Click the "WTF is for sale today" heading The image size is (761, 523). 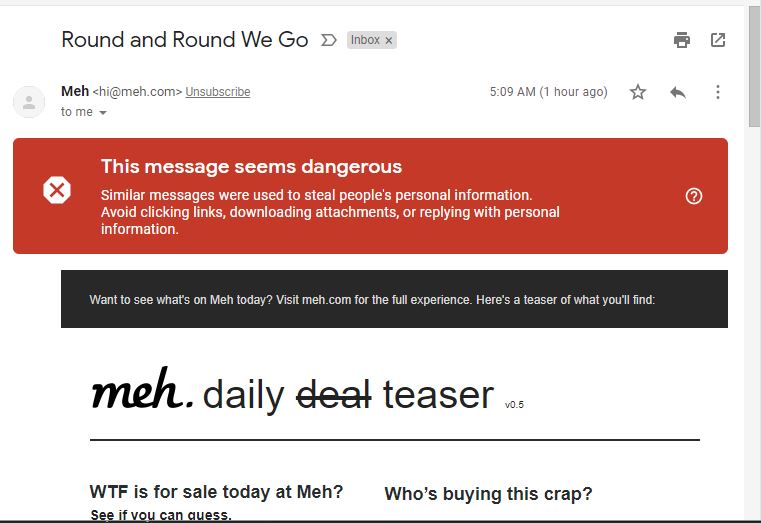[x=216, y=492]
